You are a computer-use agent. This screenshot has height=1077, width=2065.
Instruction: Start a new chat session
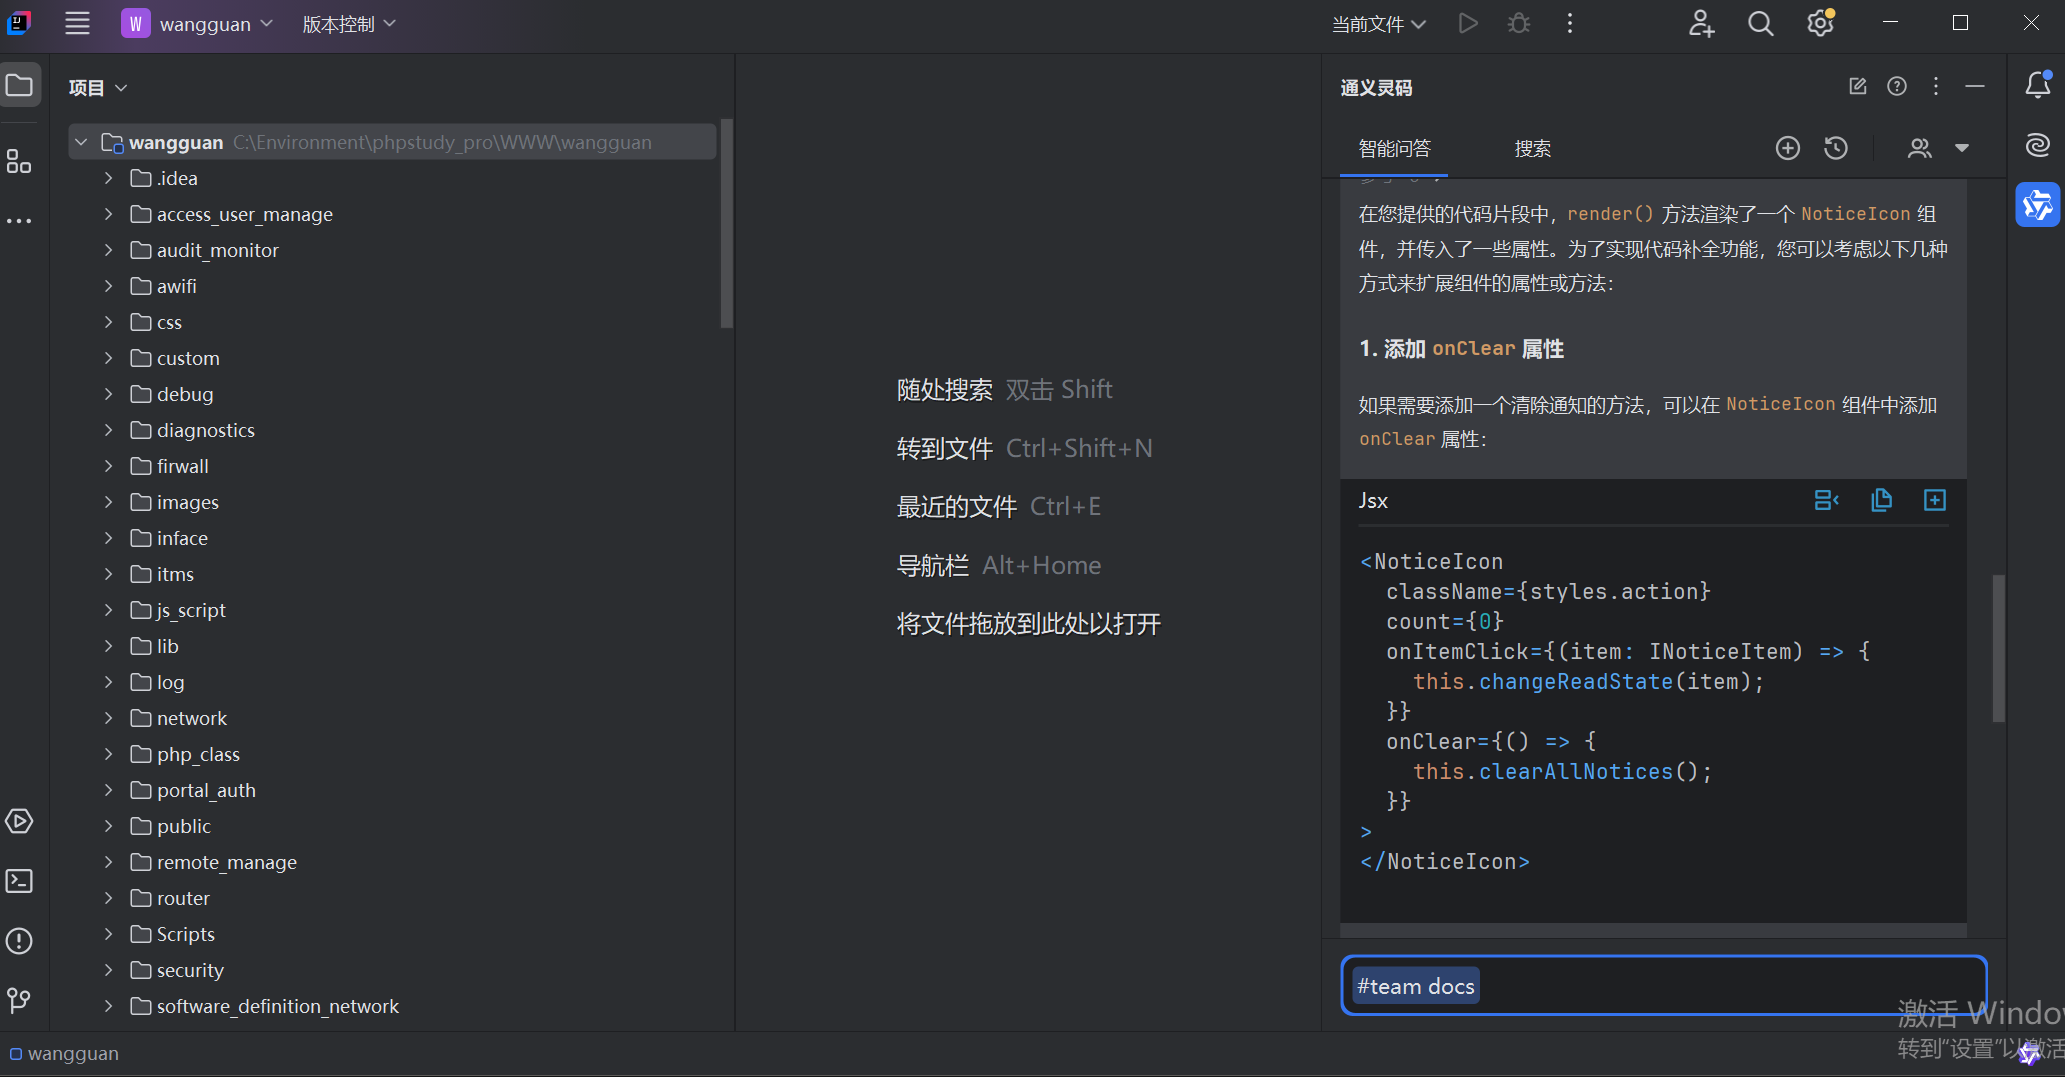tap(1788, 148)
